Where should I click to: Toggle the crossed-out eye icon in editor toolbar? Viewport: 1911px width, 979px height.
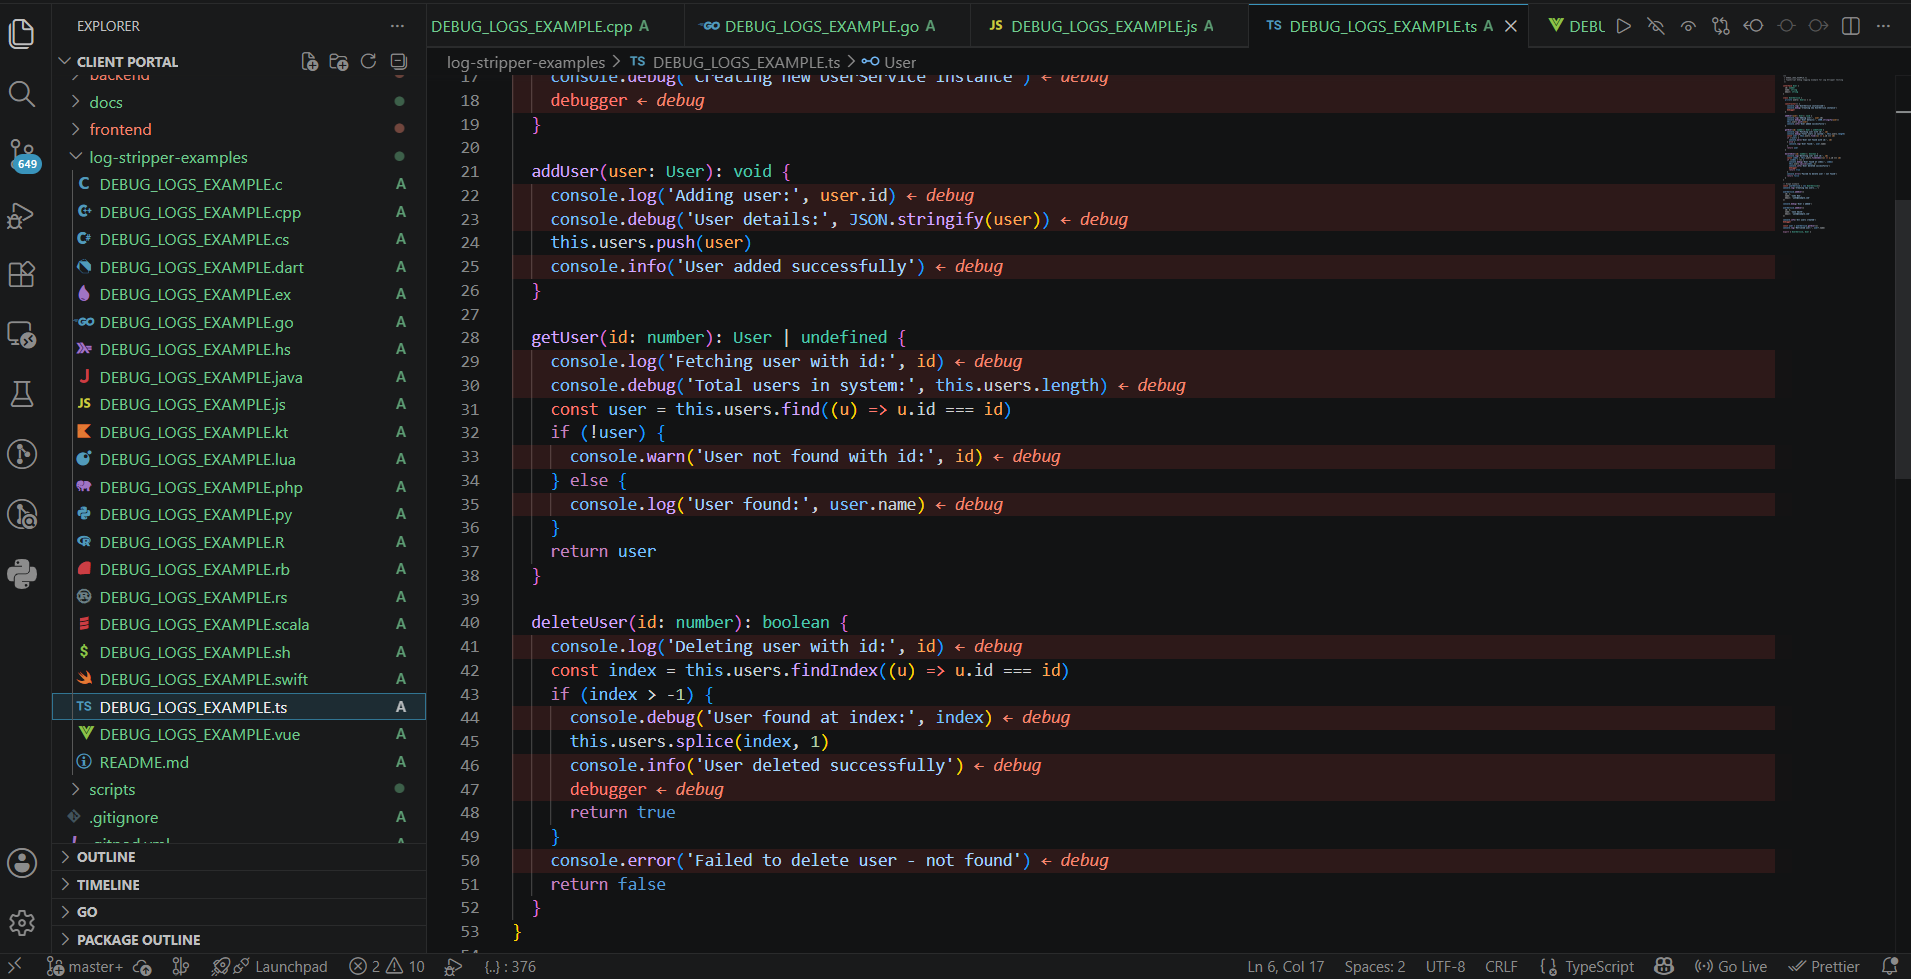tap(1656, 26)
